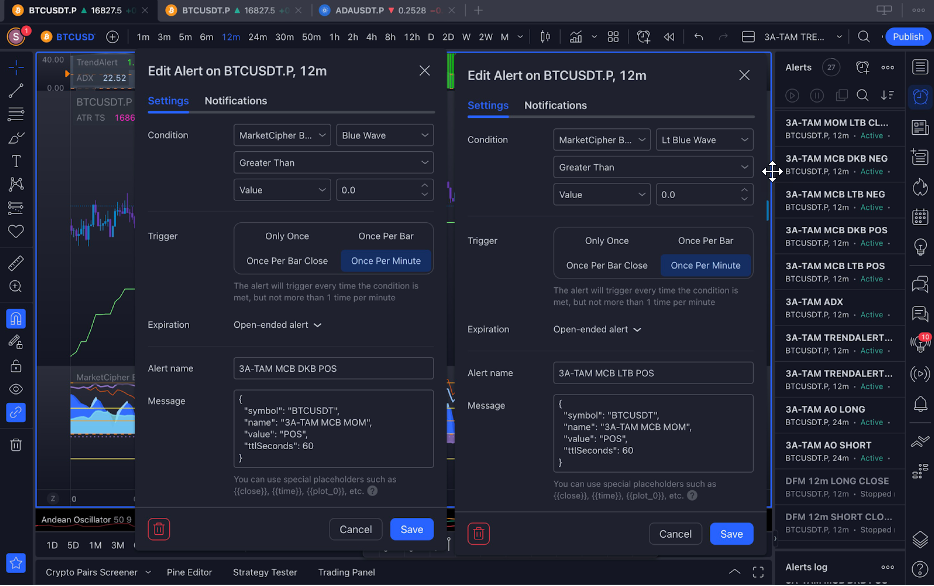
Task: Click Save in the left alert dialog
Action: (x=412, y=529)
